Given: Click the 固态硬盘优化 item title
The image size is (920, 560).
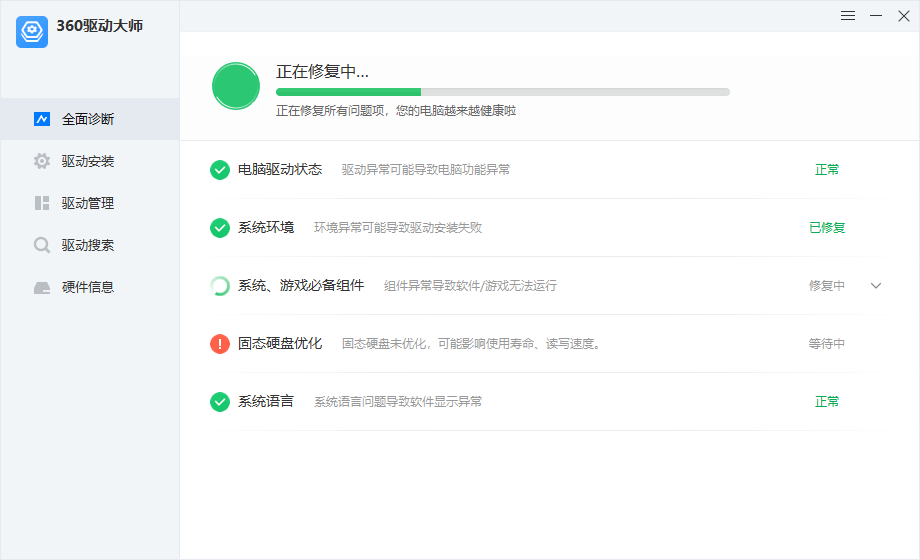Looking at the screenshot, I should coord(280,343).
